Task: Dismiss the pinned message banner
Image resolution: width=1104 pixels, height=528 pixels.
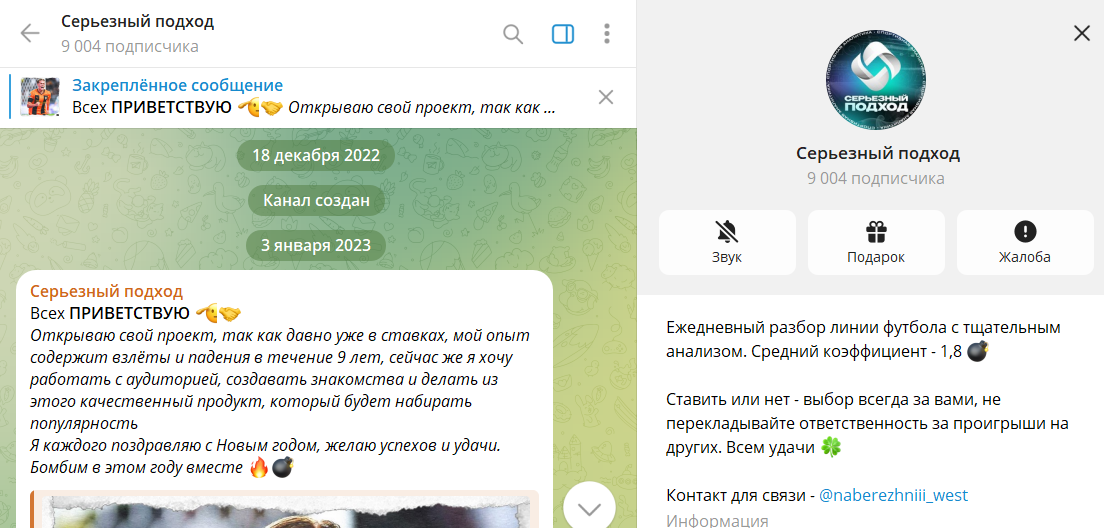Action: (605, 97)
